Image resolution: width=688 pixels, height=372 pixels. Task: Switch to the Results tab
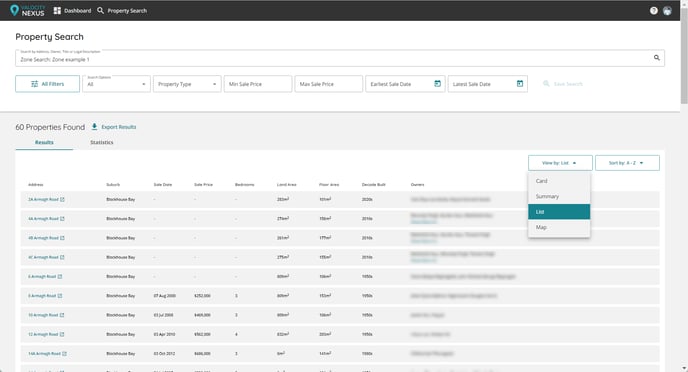(x=44, y=143)
